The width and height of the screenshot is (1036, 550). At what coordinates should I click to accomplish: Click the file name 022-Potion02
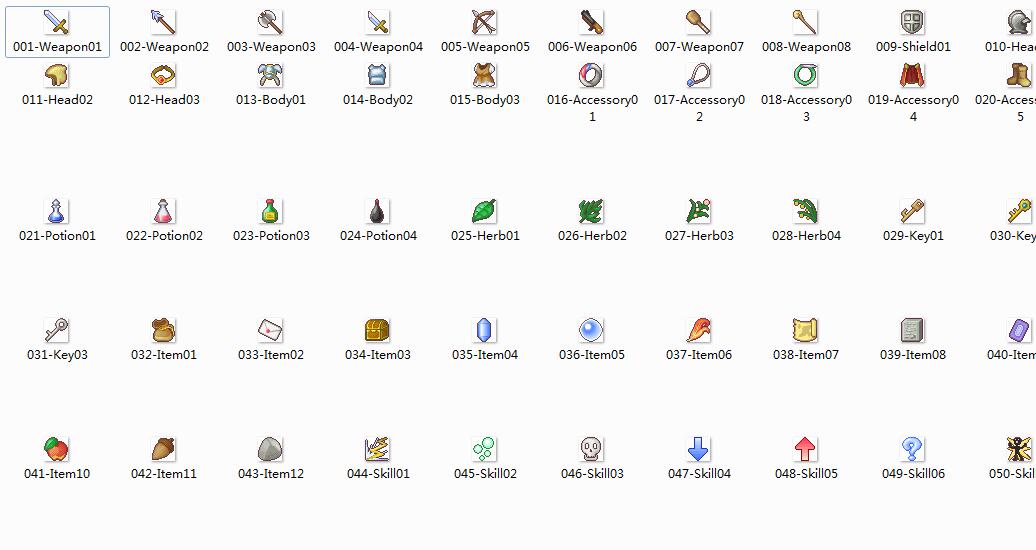[164, 236]
